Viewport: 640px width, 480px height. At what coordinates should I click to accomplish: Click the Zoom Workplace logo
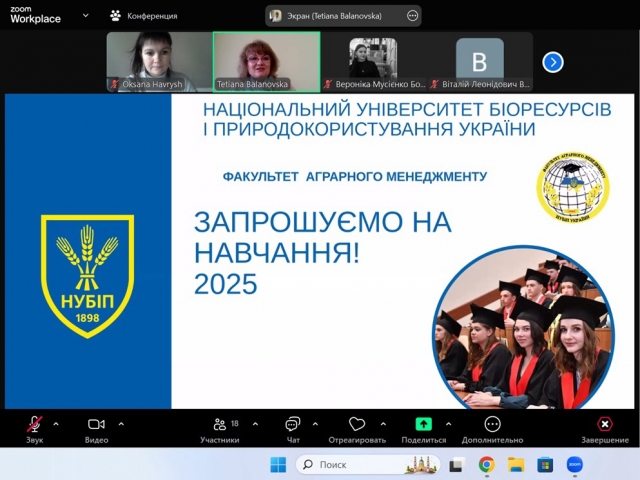[x=36, y=15]
